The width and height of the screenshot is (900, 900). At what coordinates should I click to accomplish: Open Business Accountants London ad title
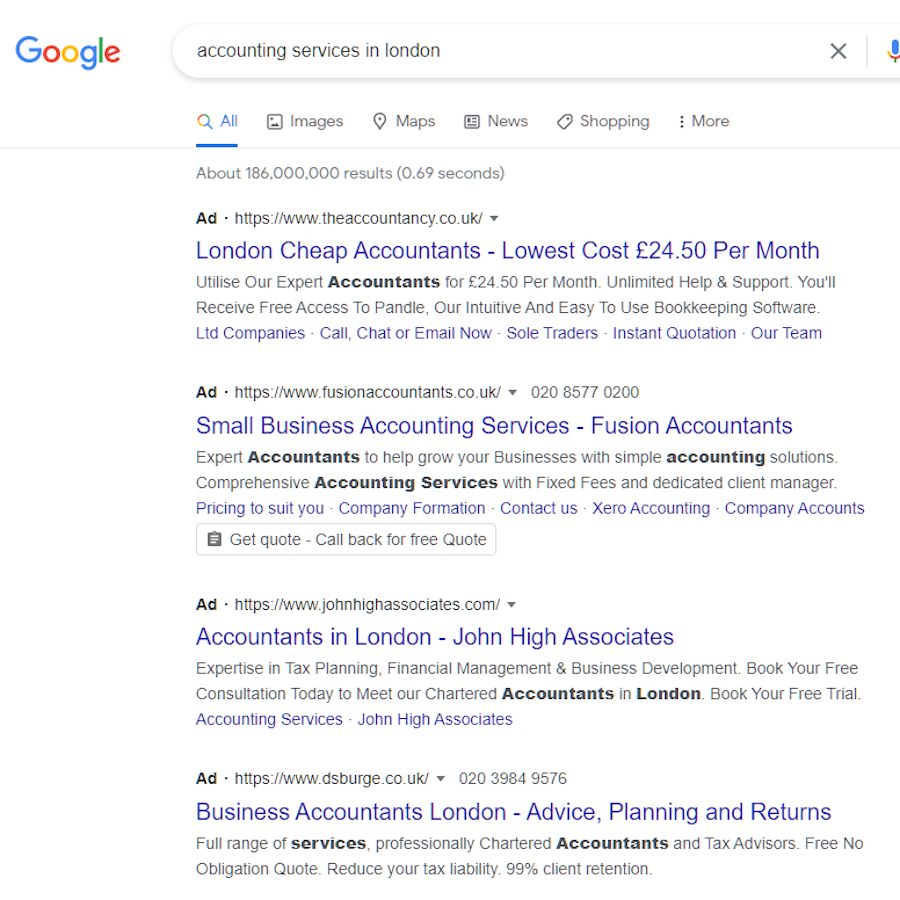(x=513, y=811)
